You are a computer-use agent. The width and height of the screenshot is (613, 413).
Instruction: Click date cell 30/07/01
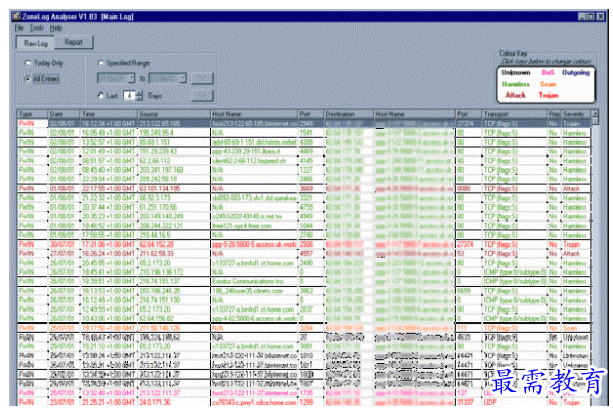64,244
